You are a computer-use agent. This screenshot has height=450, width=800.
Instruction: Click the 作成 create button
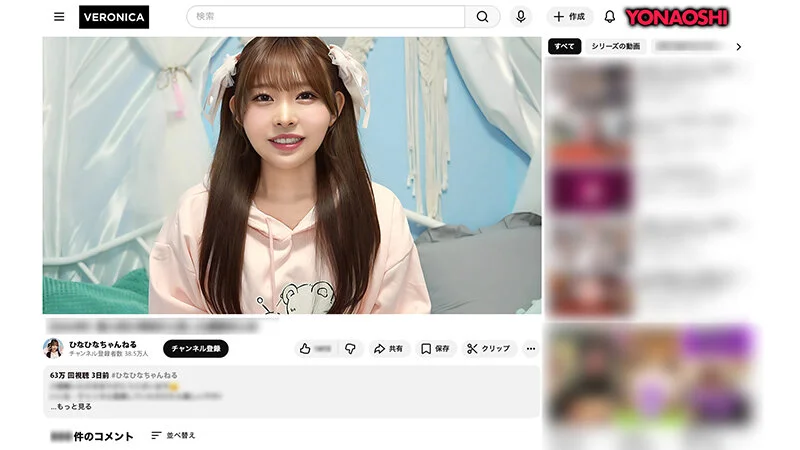[569, 17]
